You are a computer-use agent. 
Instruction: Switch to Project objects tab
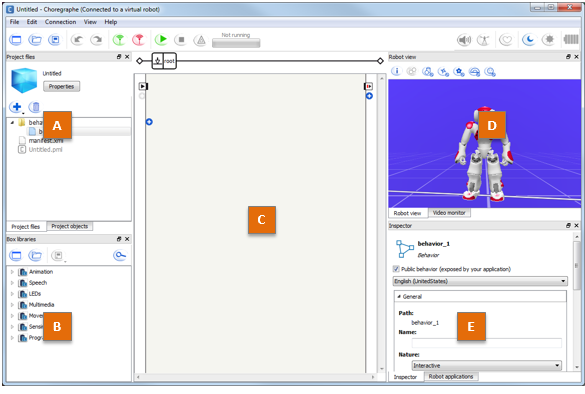tap(70, 226)
